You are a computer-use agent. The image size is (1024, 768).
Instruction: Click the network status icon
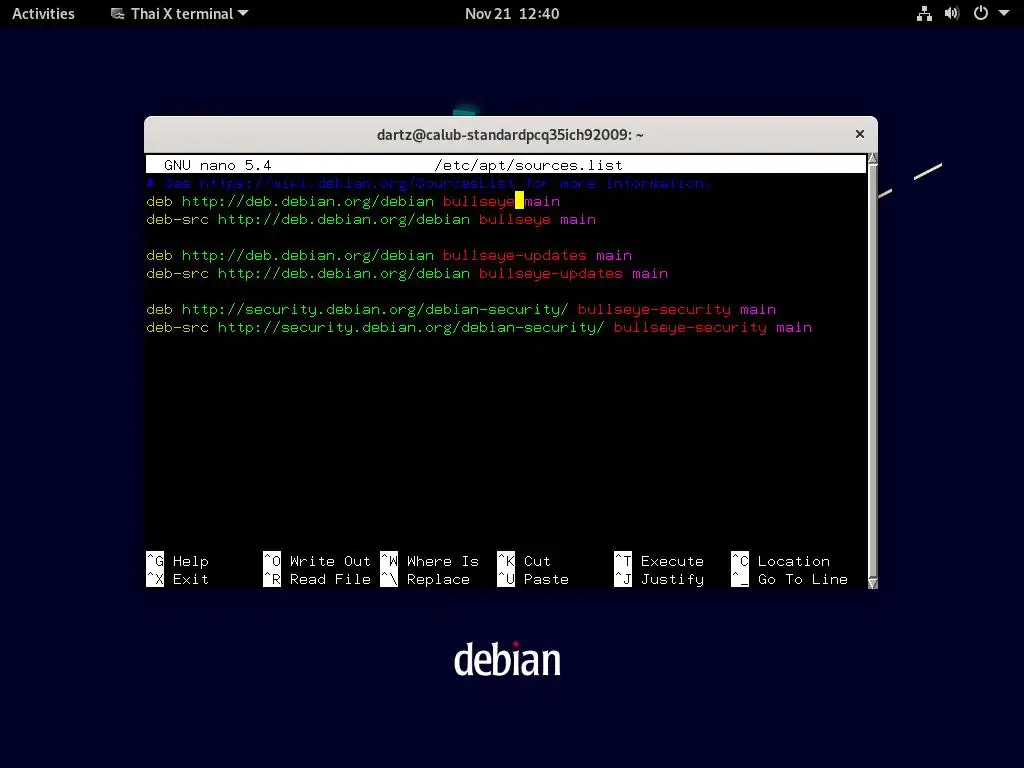point(924,14)
